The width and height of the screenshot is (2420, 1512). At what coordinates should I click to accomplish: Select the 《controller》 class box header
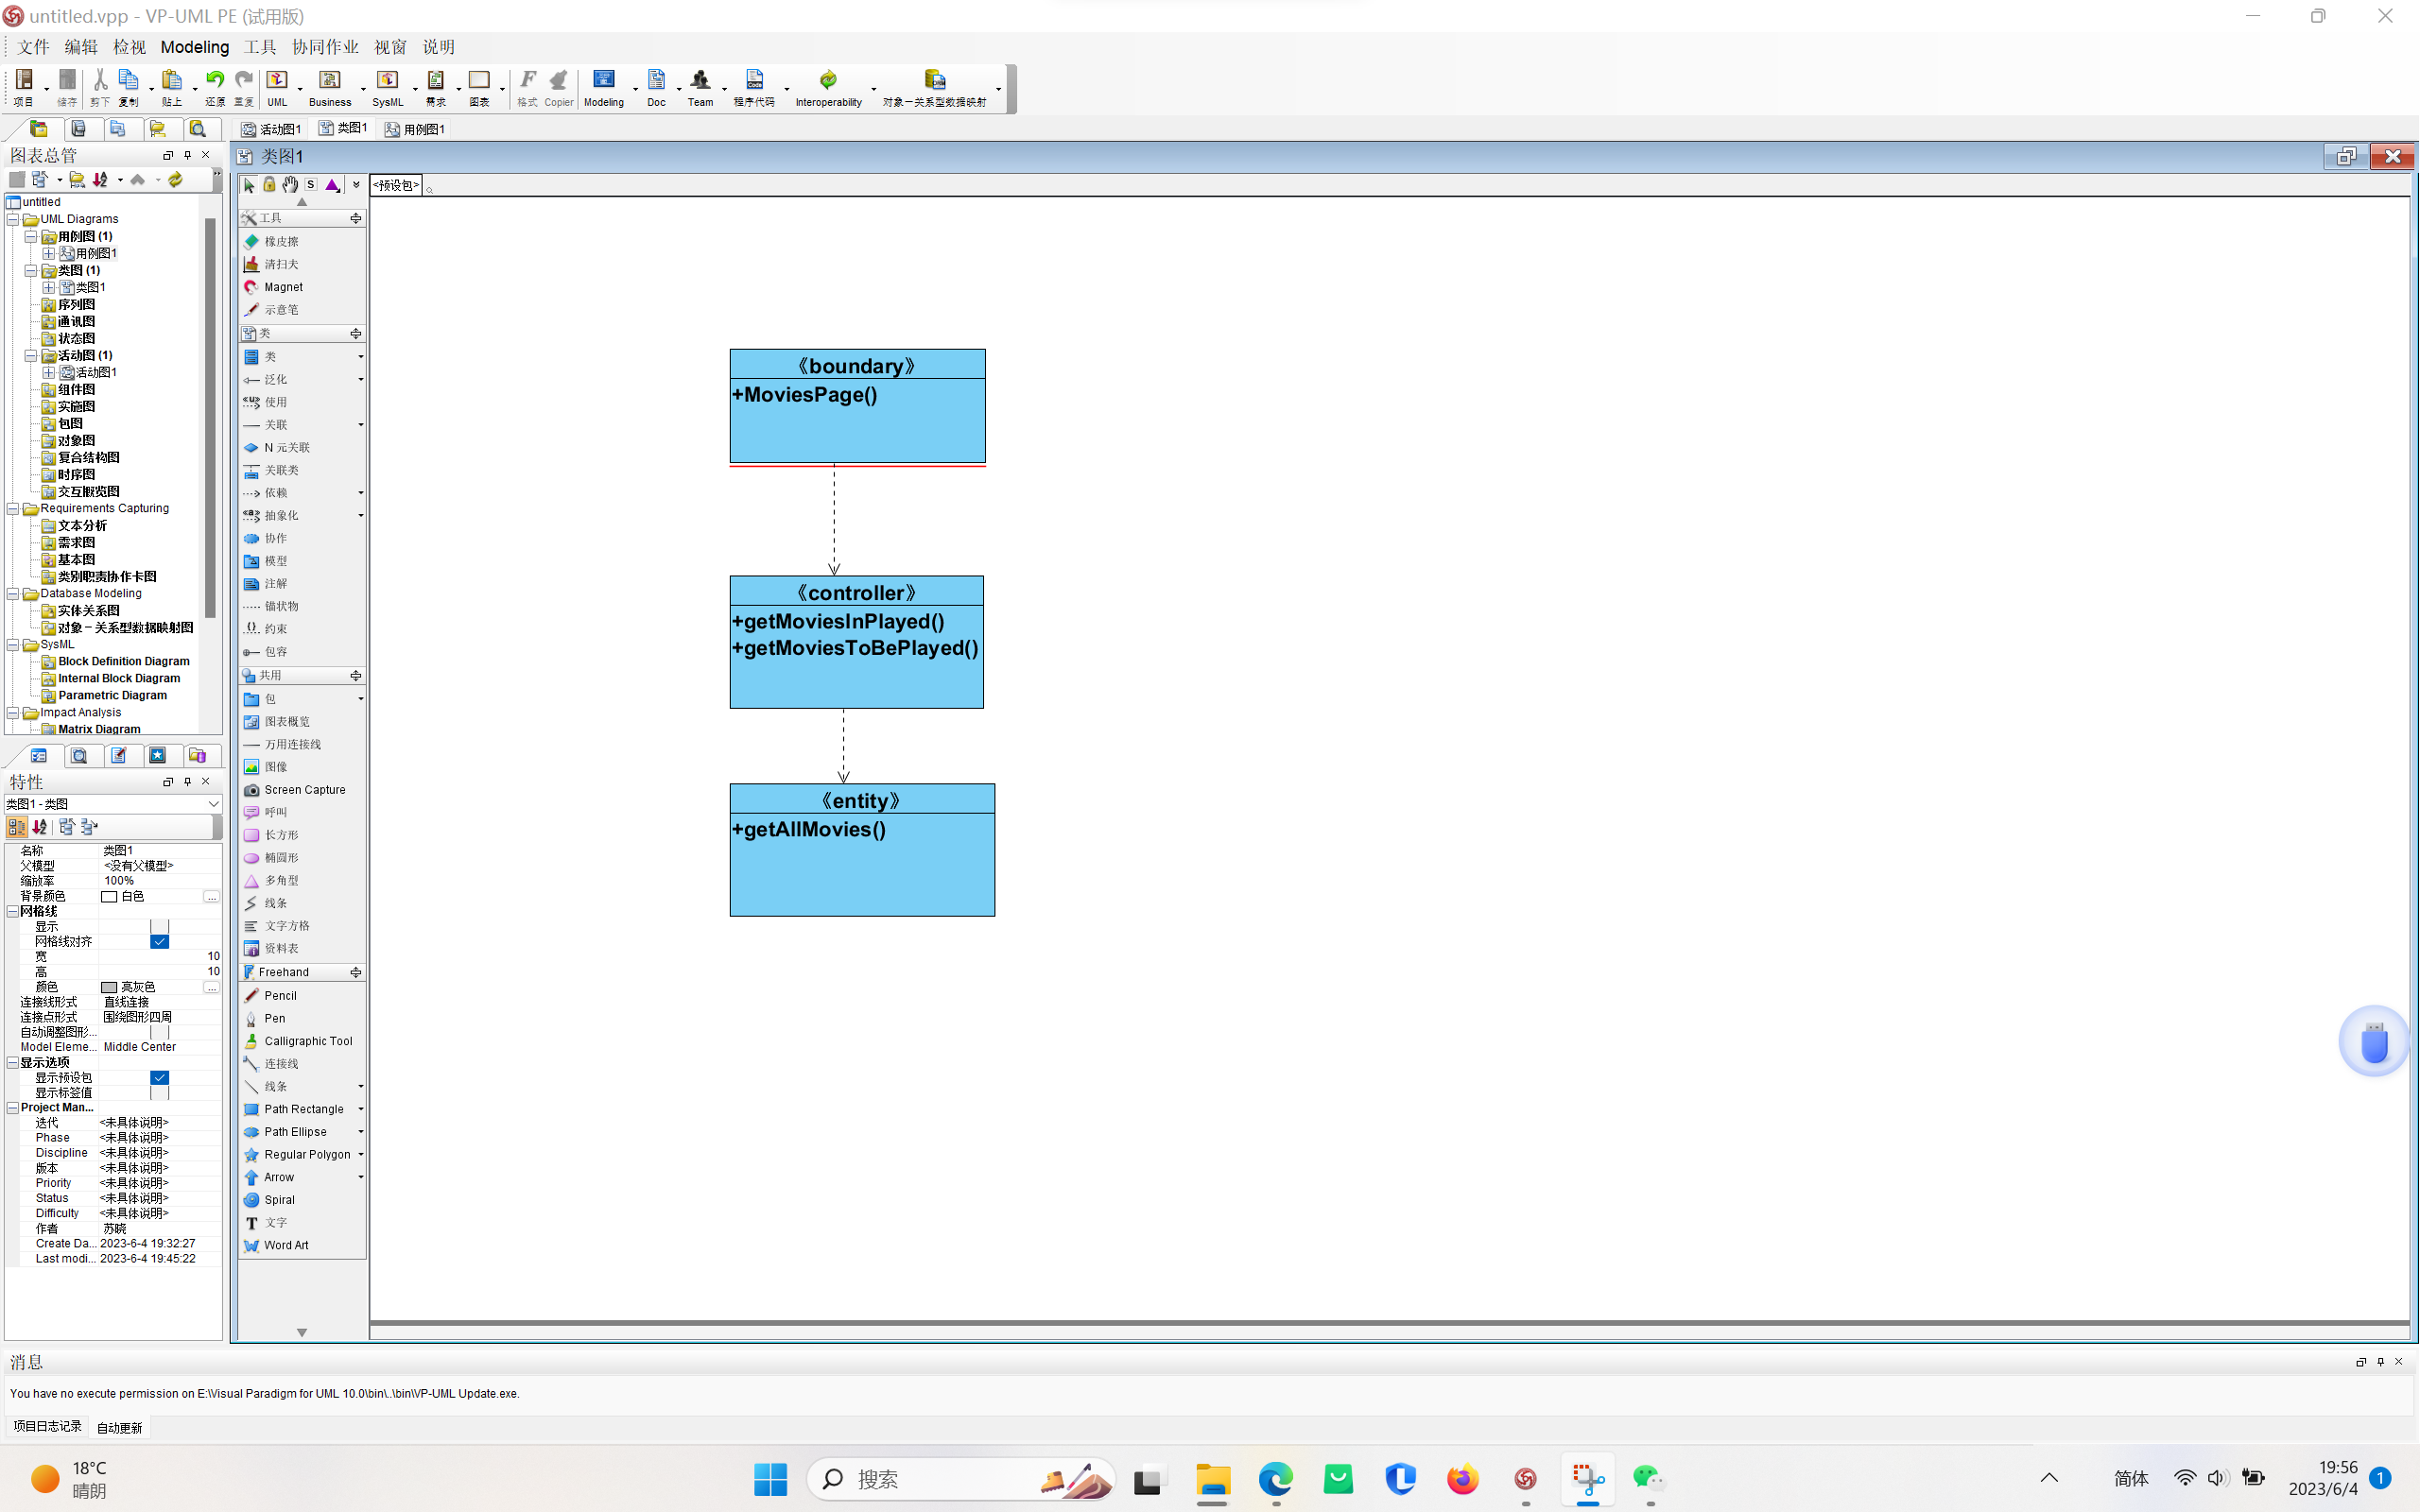(856, 592)
